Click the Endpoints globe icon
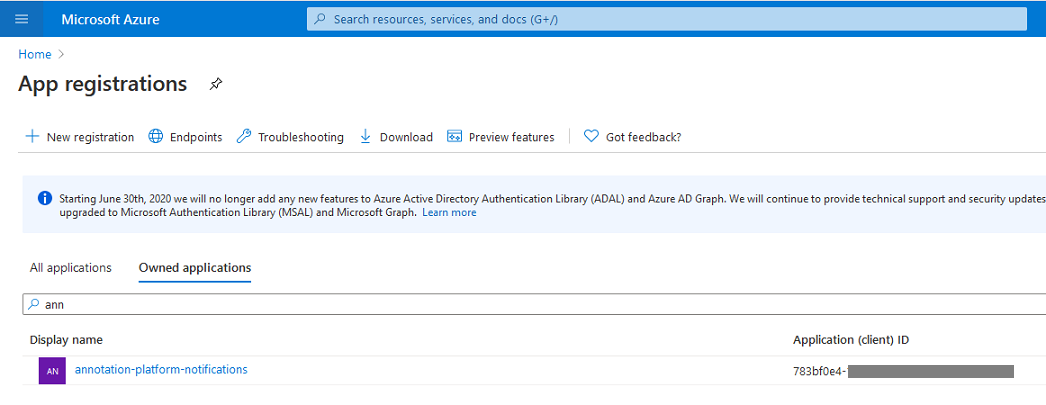 pos(155,136)
